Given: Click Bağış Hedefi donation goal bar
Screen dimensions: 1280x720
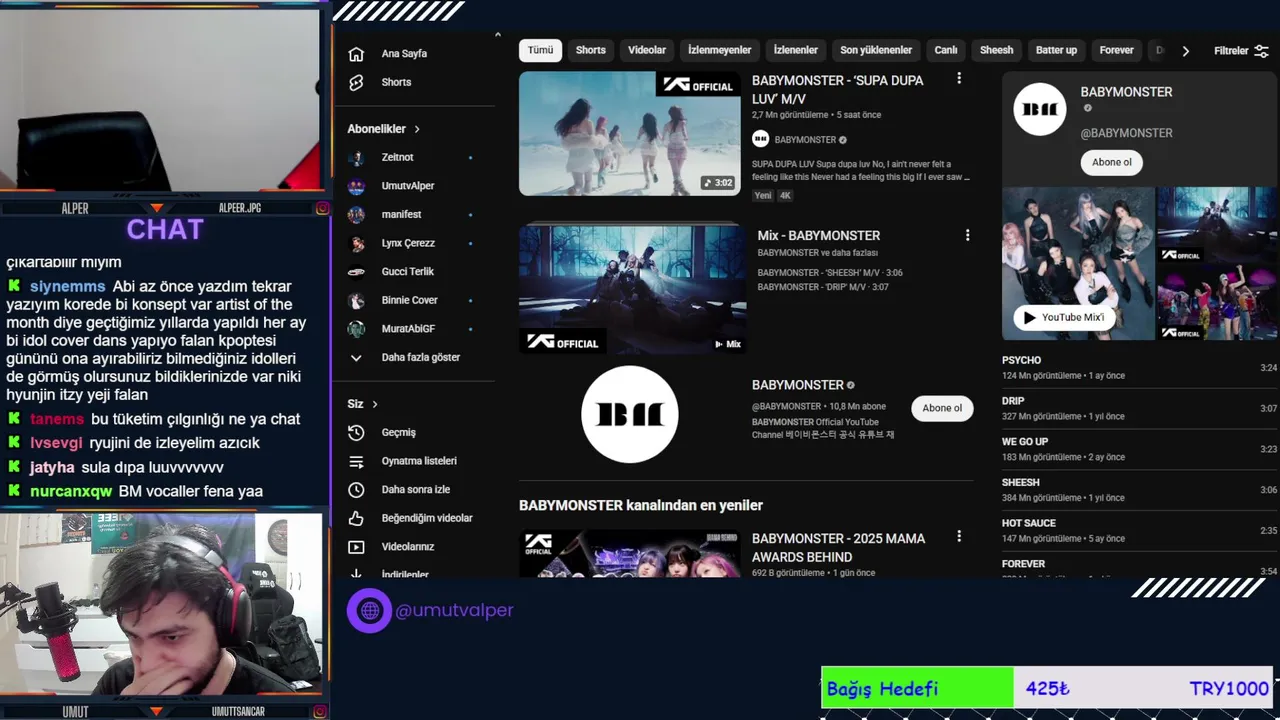Looking at the screenshot, I should (x=1047, y=688).
